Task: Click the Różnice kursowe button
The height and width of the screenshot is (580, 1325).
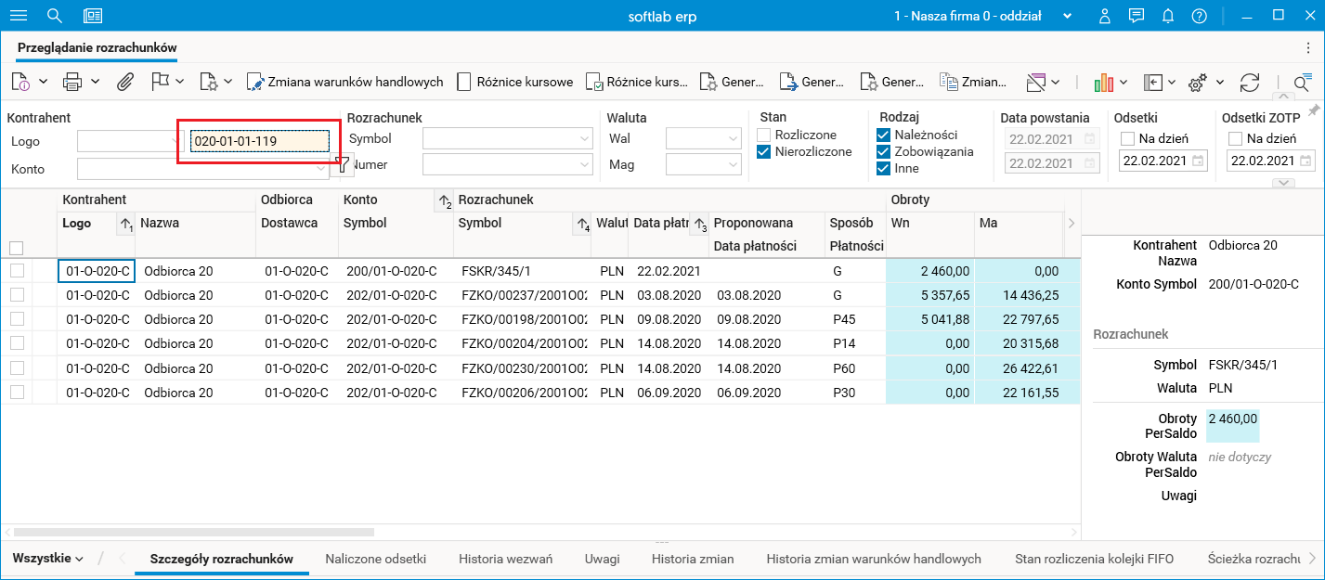Action: point(515,82)
